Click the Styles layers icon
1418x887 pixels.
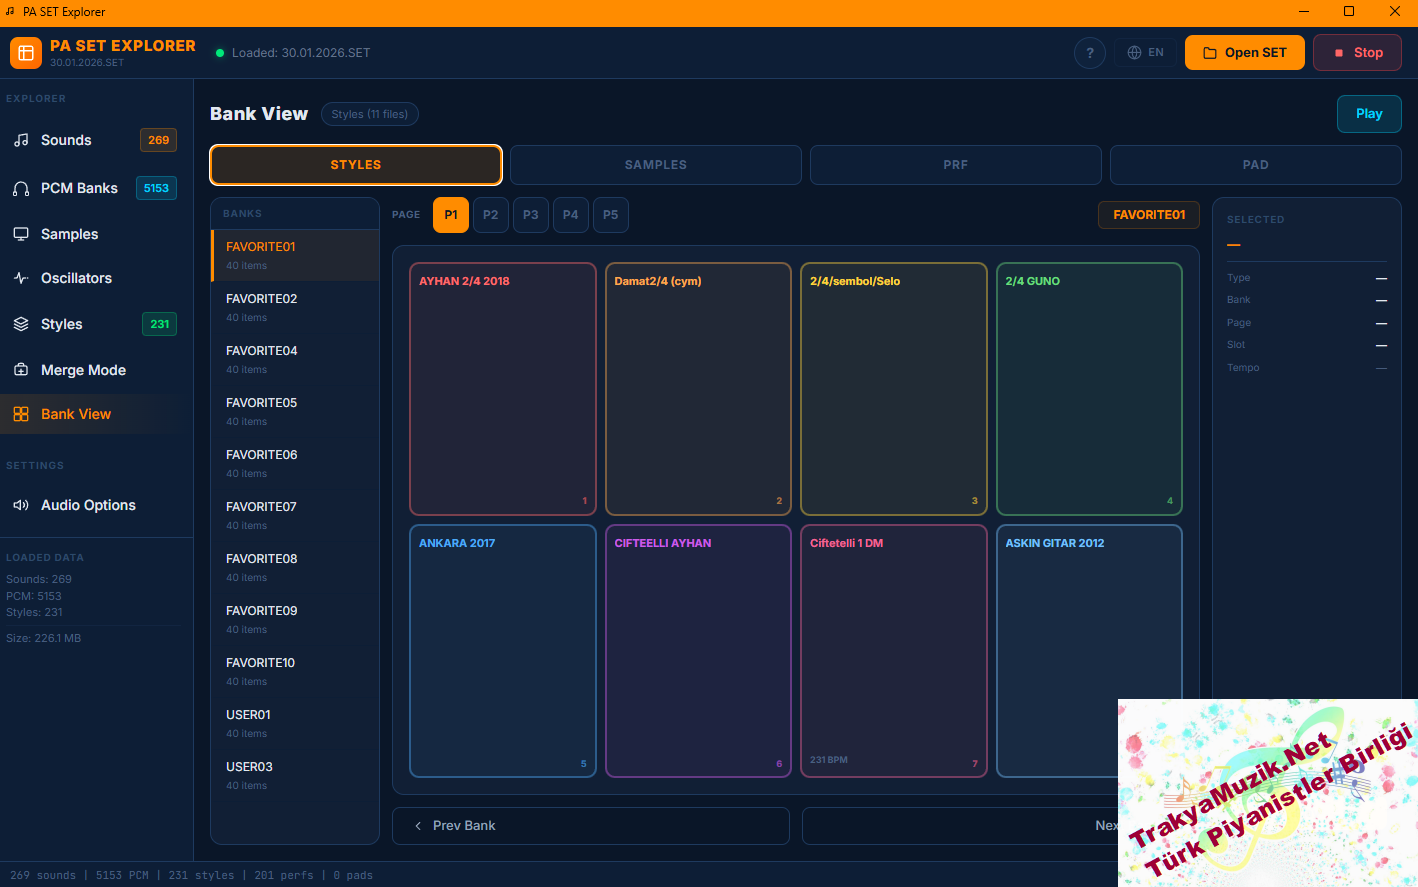(21, 324)
